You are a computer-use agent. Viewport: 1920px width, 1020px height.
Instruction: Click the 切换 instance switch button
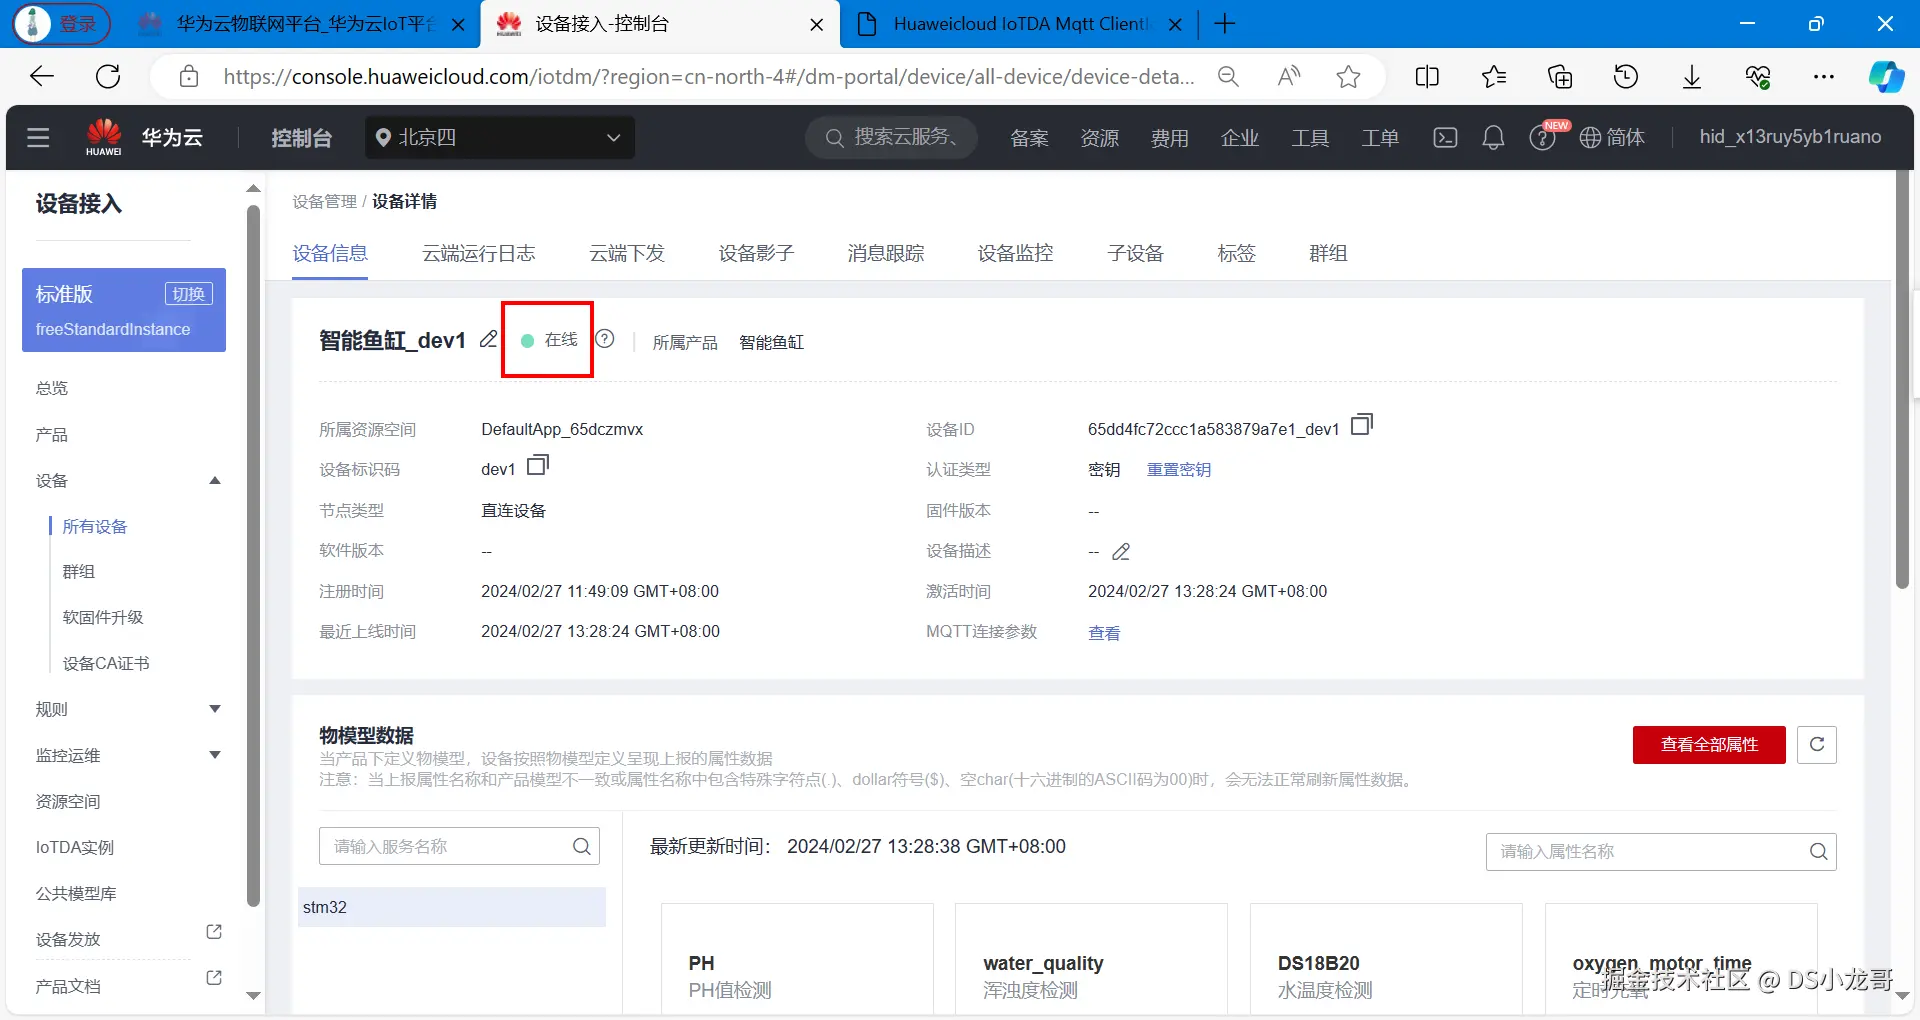(188, 294)
